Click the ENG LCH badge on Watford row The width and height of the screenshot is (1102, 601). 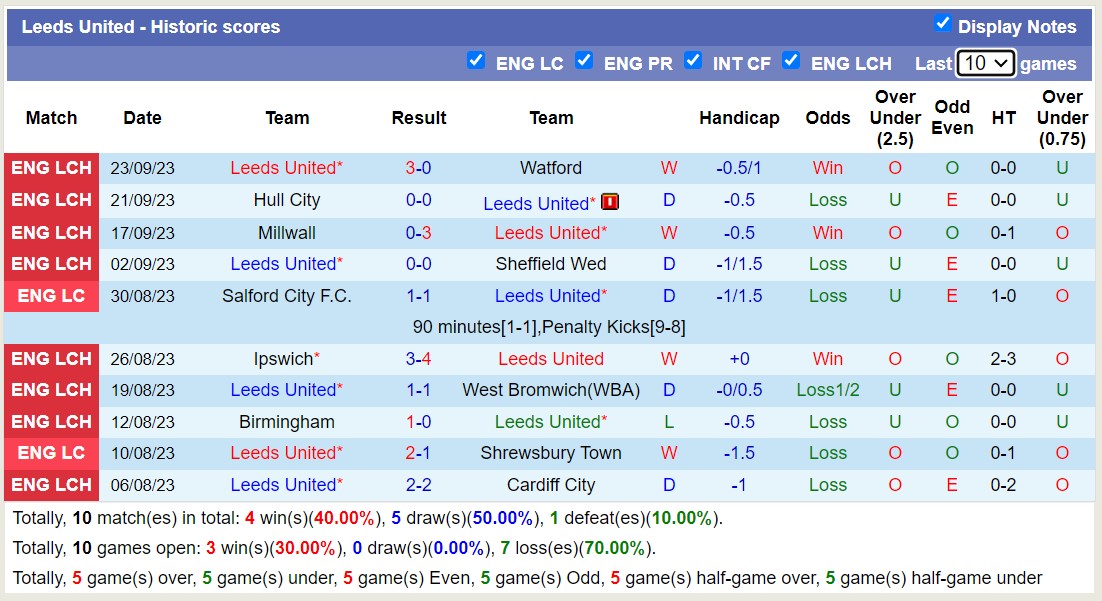(x=51, y=167)
